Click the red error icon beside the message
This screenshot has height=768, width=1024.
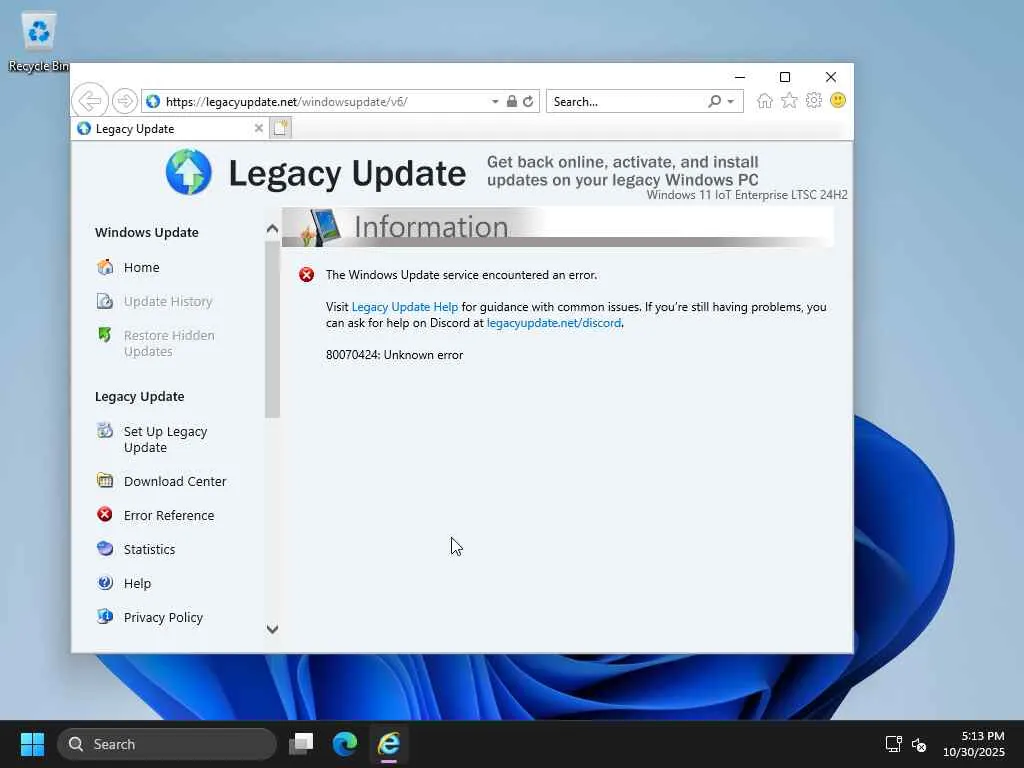[306, 275]
